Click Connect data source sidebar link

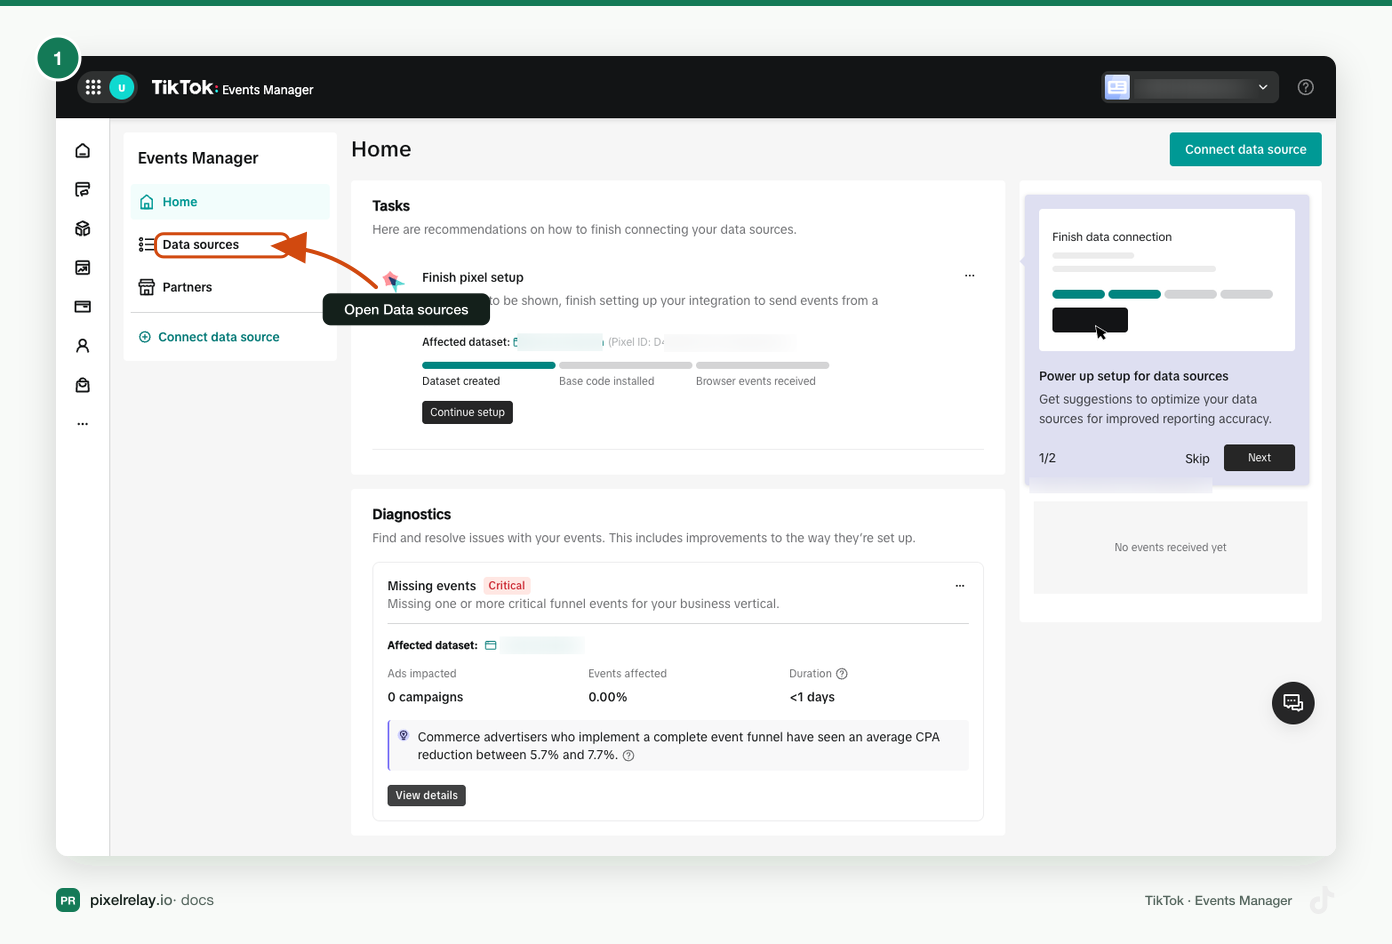(x=209, y=337)
